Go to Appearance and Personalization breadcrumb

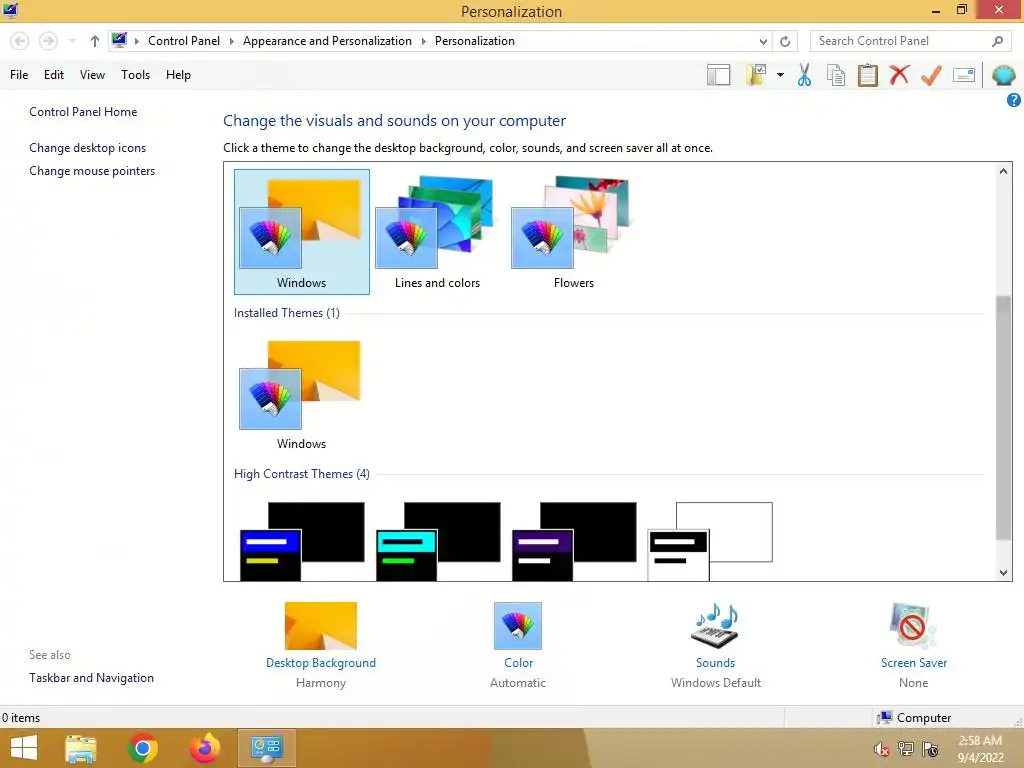tap(327, 41)
